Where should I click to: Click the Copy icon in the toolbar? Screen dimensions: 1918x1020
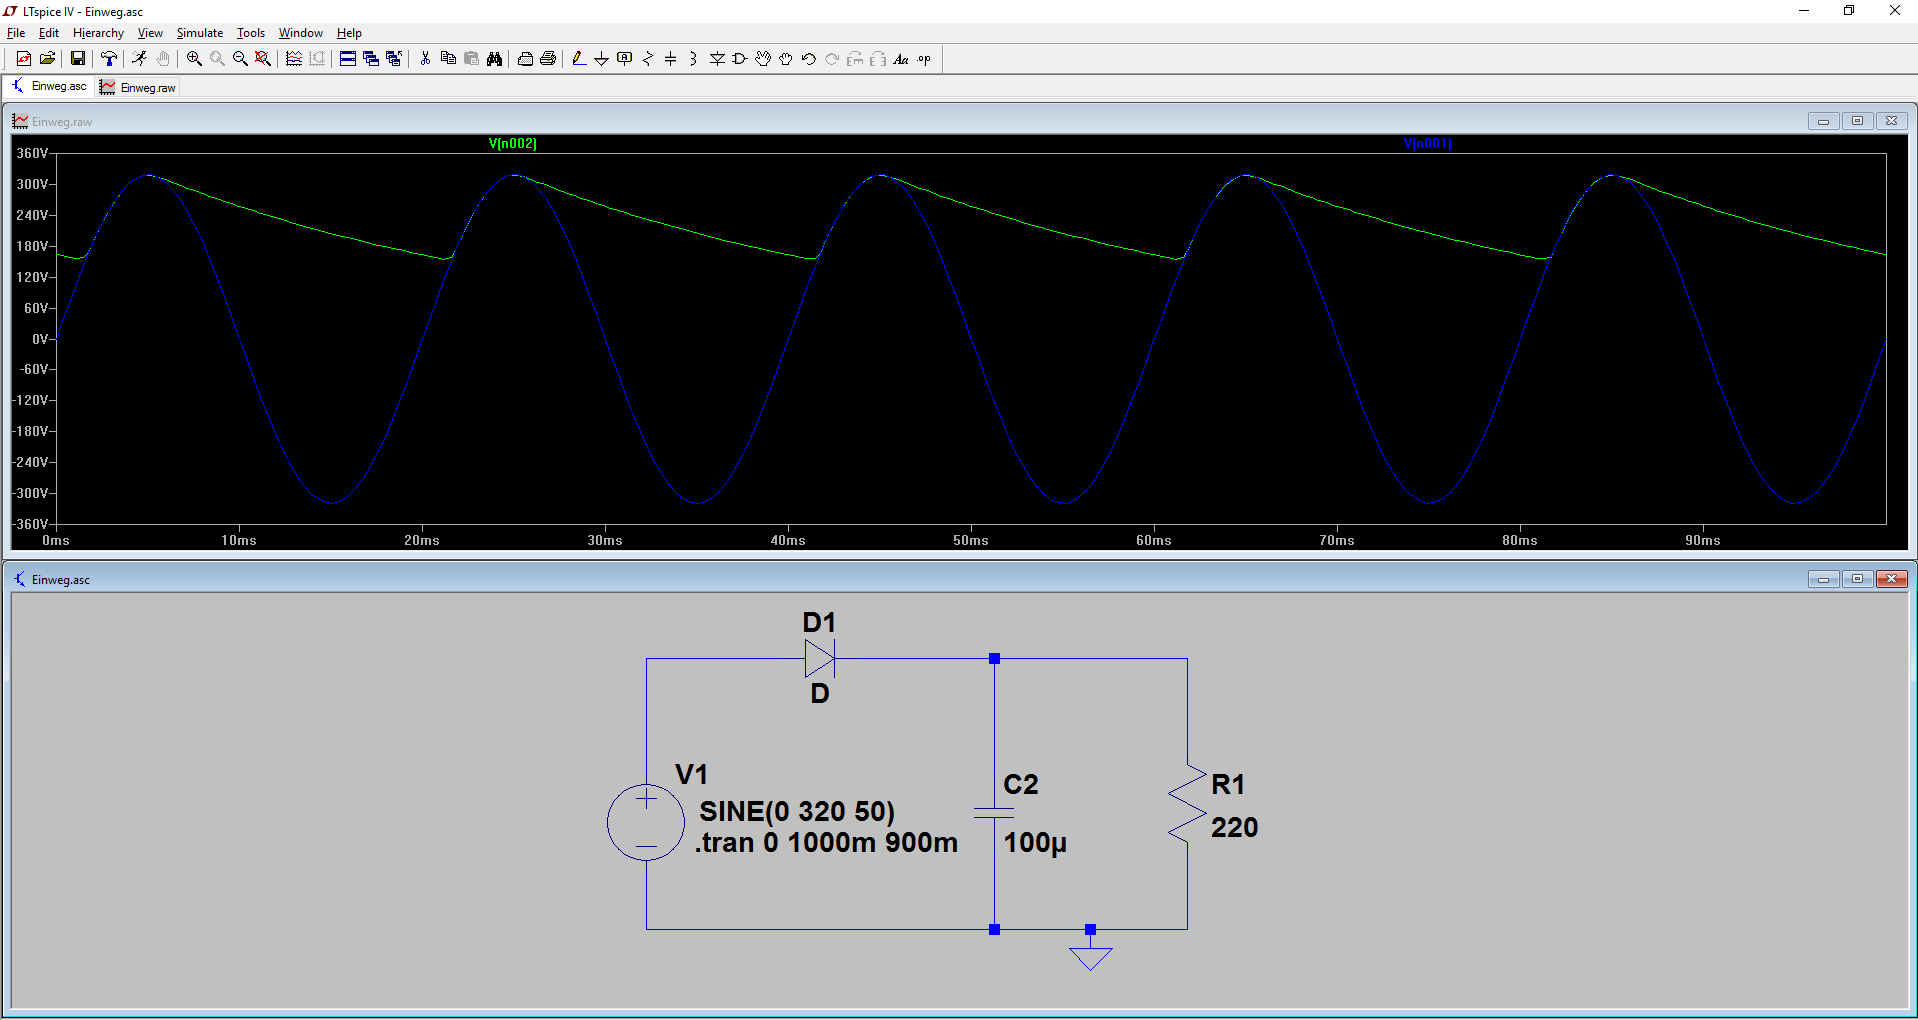pyautogui.click(x=448, y=59)
